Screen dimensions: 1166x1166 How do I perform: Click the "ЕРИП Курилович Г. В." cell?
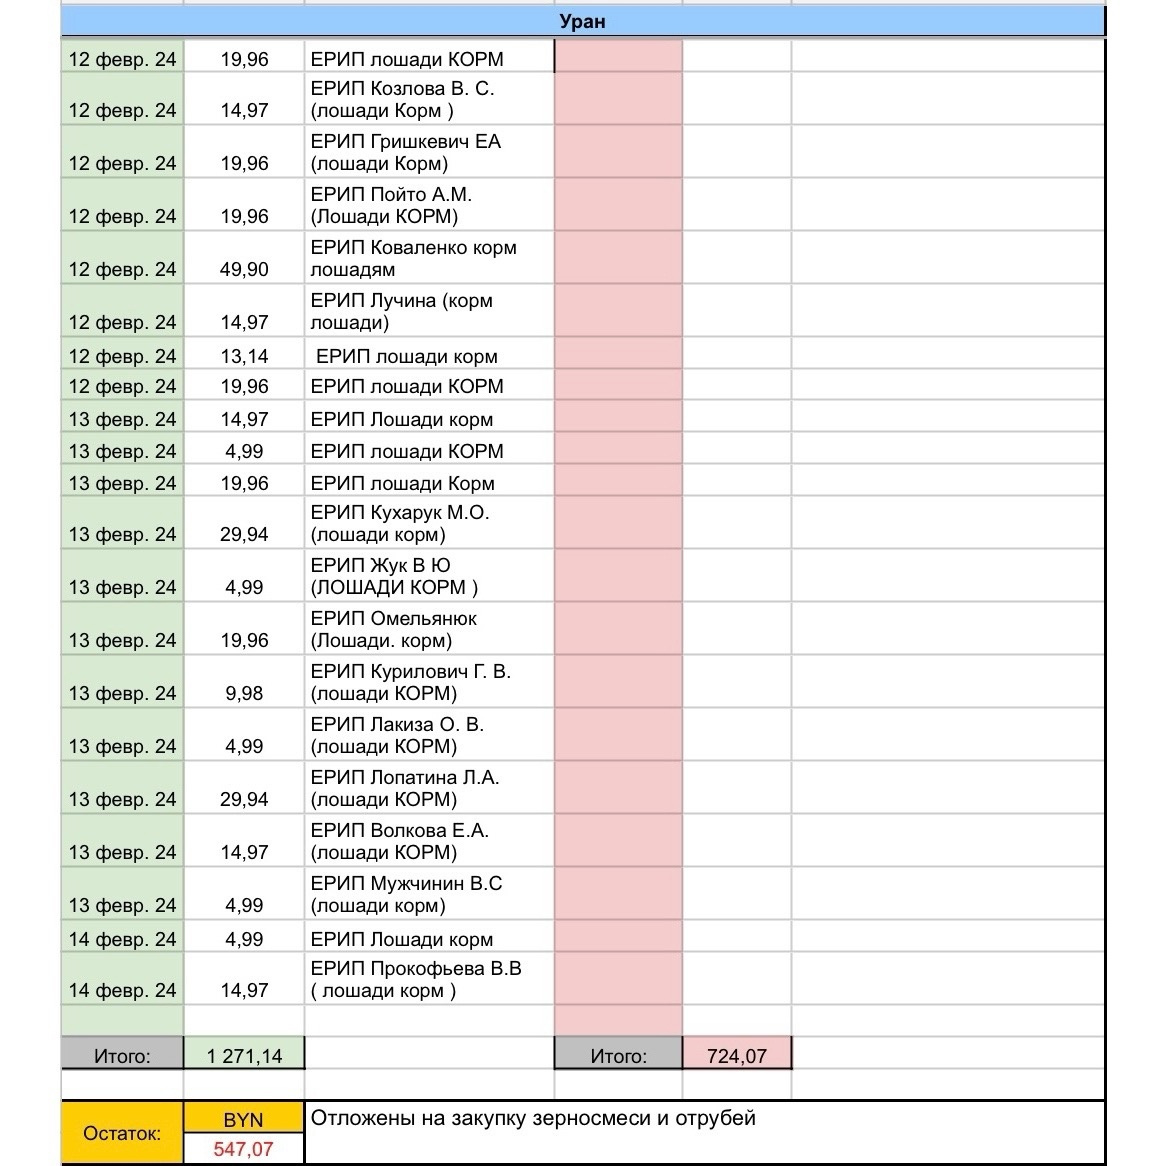428,682
